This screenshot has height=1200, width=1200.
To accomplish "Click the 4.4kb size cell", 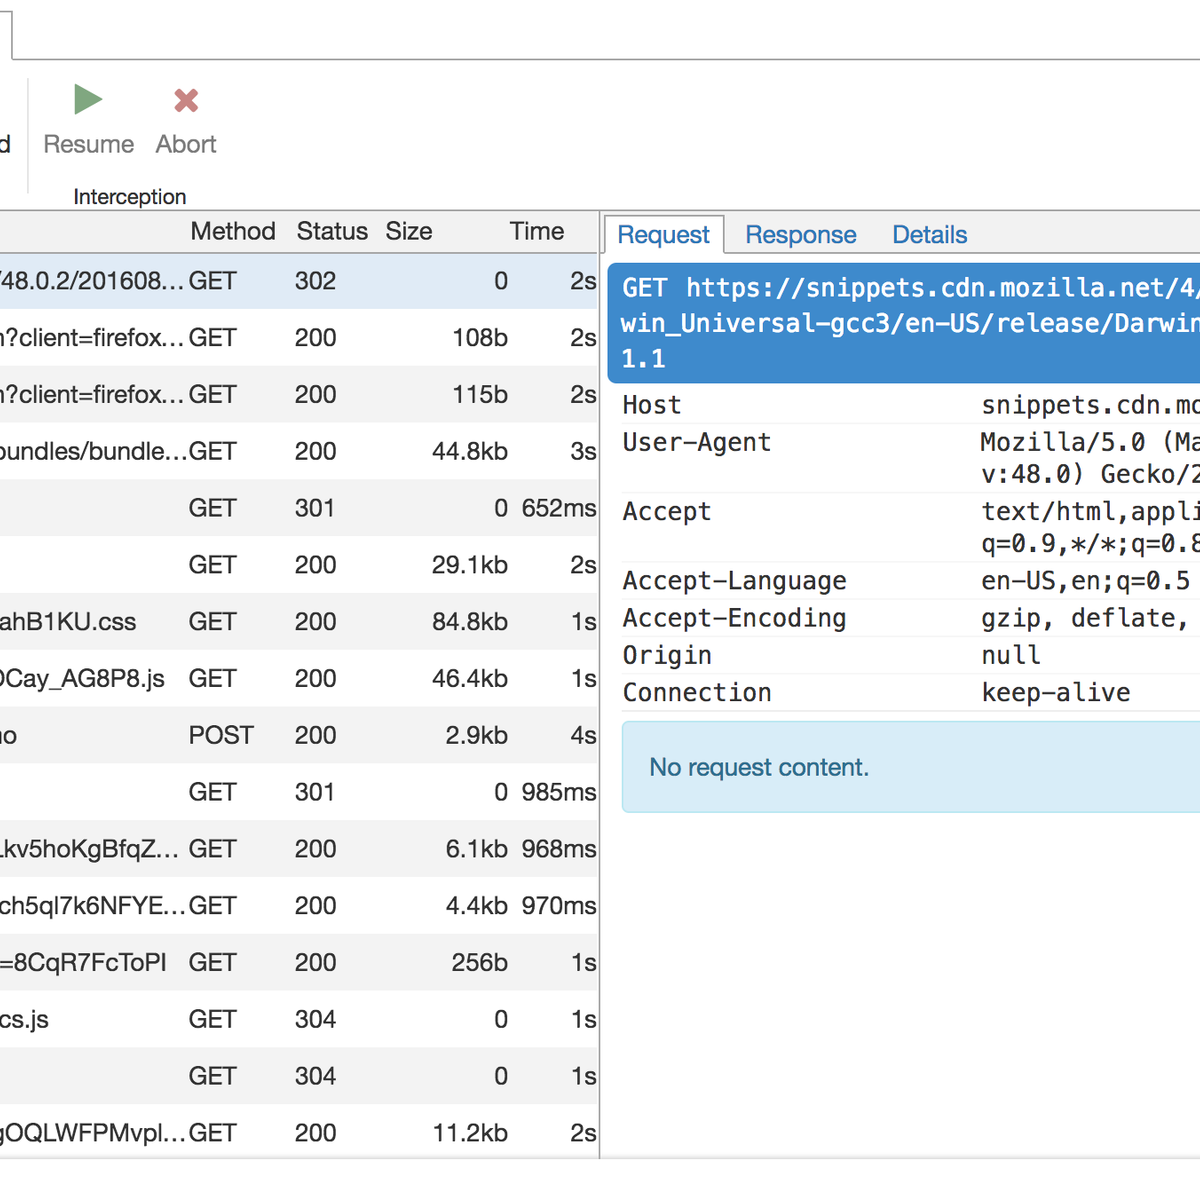I will click(477, 906).
